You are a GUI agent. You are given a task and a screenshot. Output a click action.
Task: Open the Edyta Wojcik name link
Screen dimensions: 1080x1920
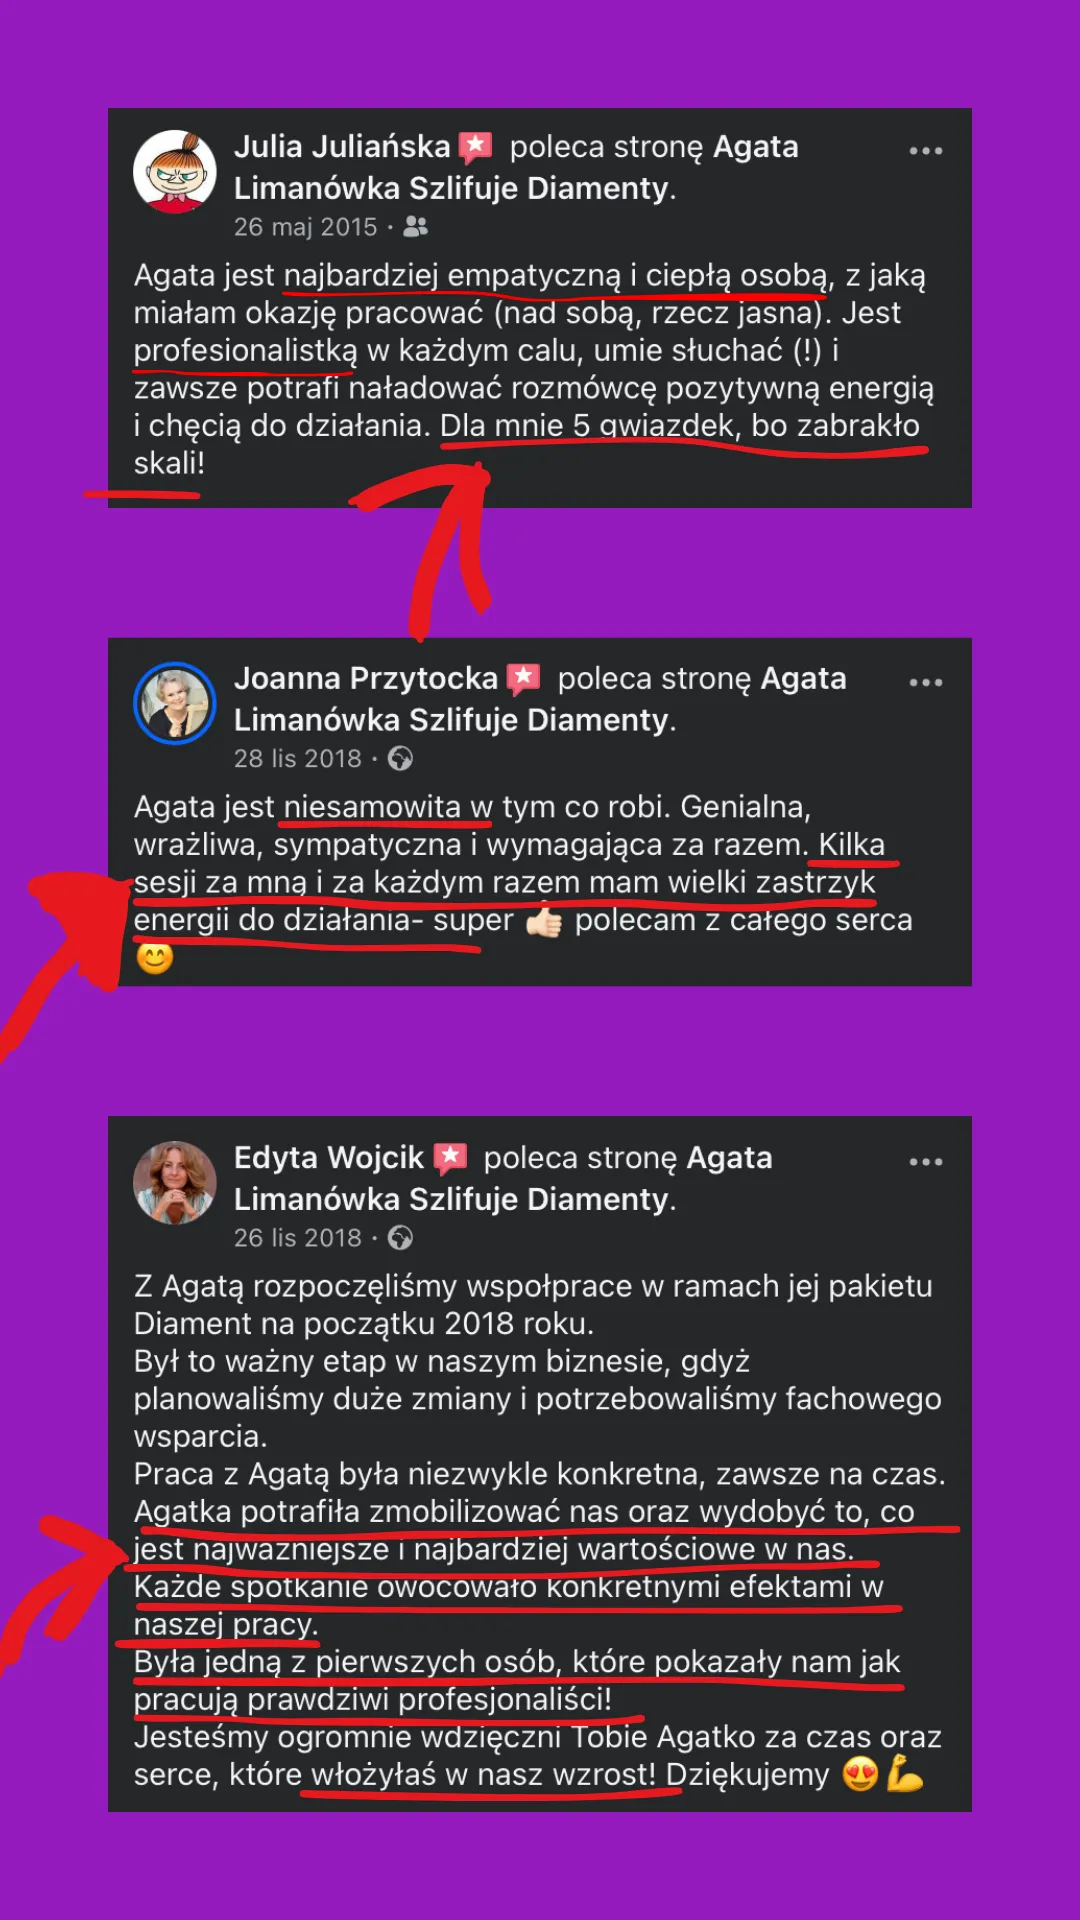(329, 1158)
